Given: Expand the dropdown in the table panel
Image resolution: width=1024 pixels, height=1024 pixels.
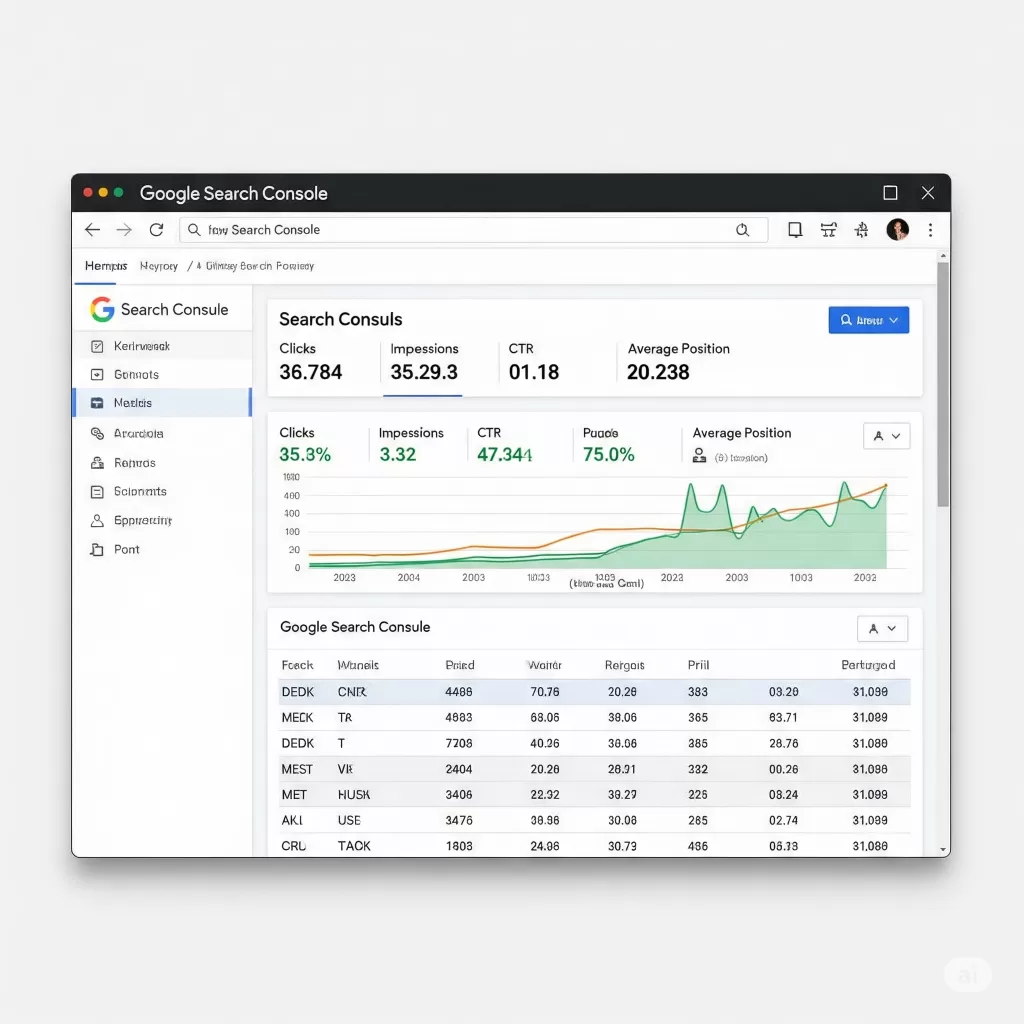Looking at the screenshot, I should tap(882, 628).
